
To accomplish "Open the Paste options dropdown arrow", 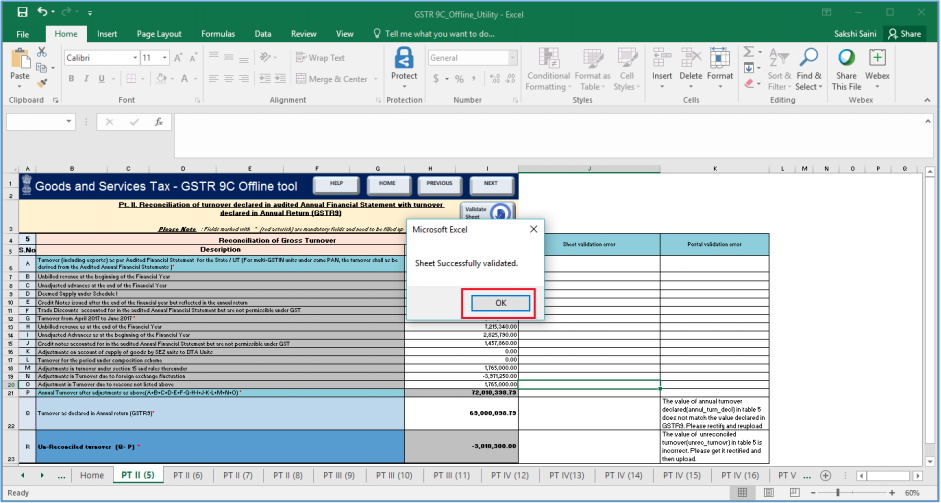I will coord(20,87).
